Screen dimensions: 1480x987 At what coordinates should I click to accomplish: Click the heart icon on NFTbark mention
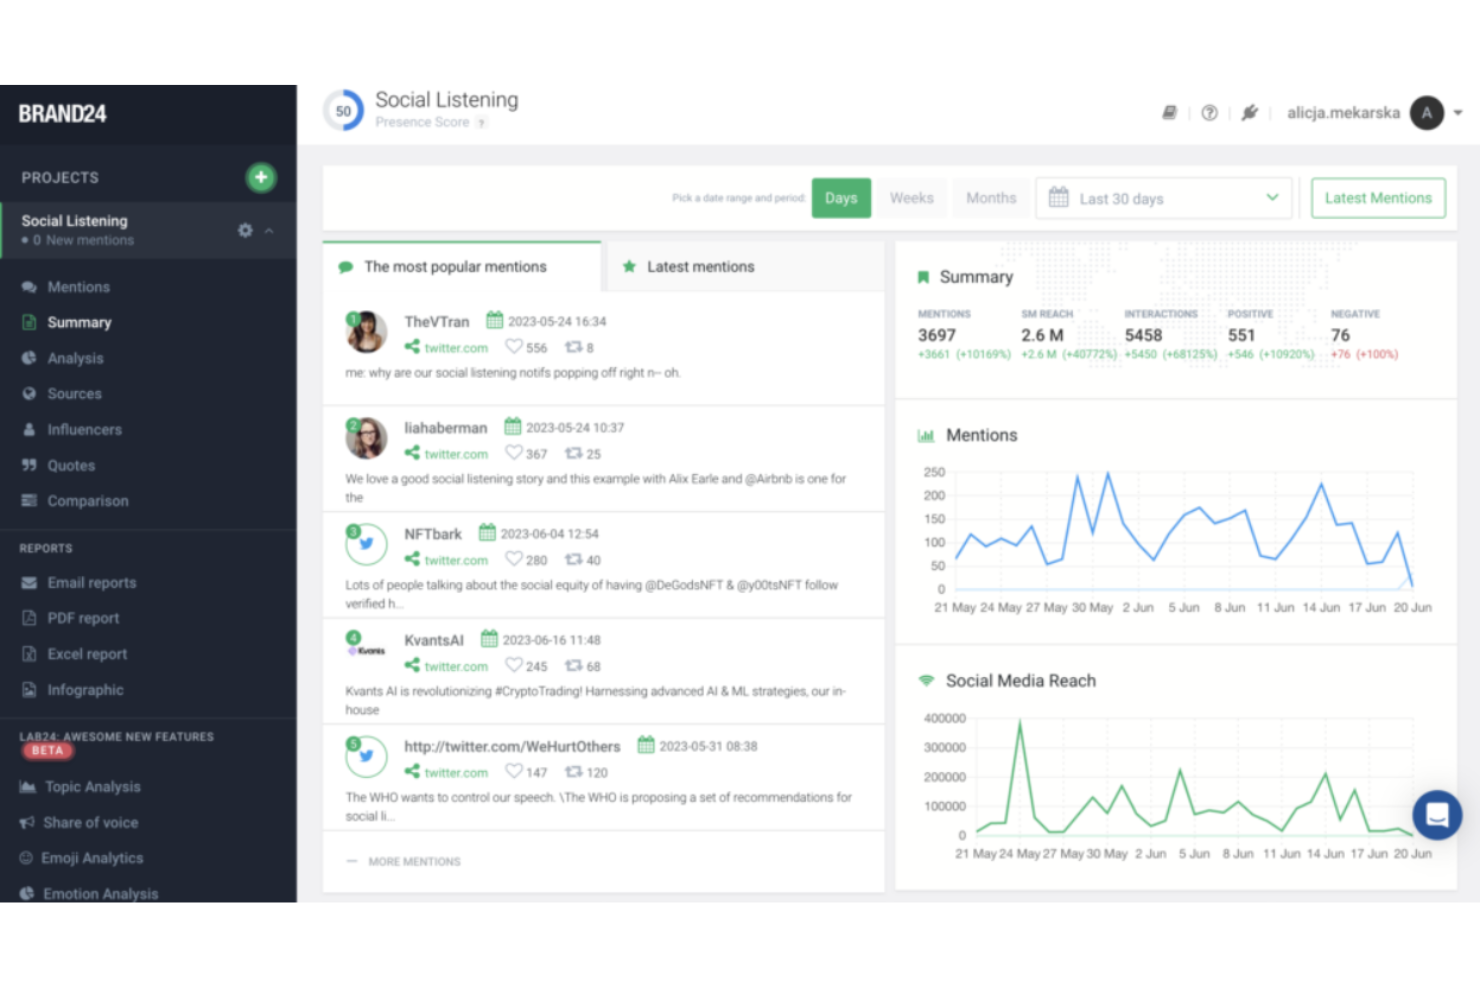click(x=514, y=559)
